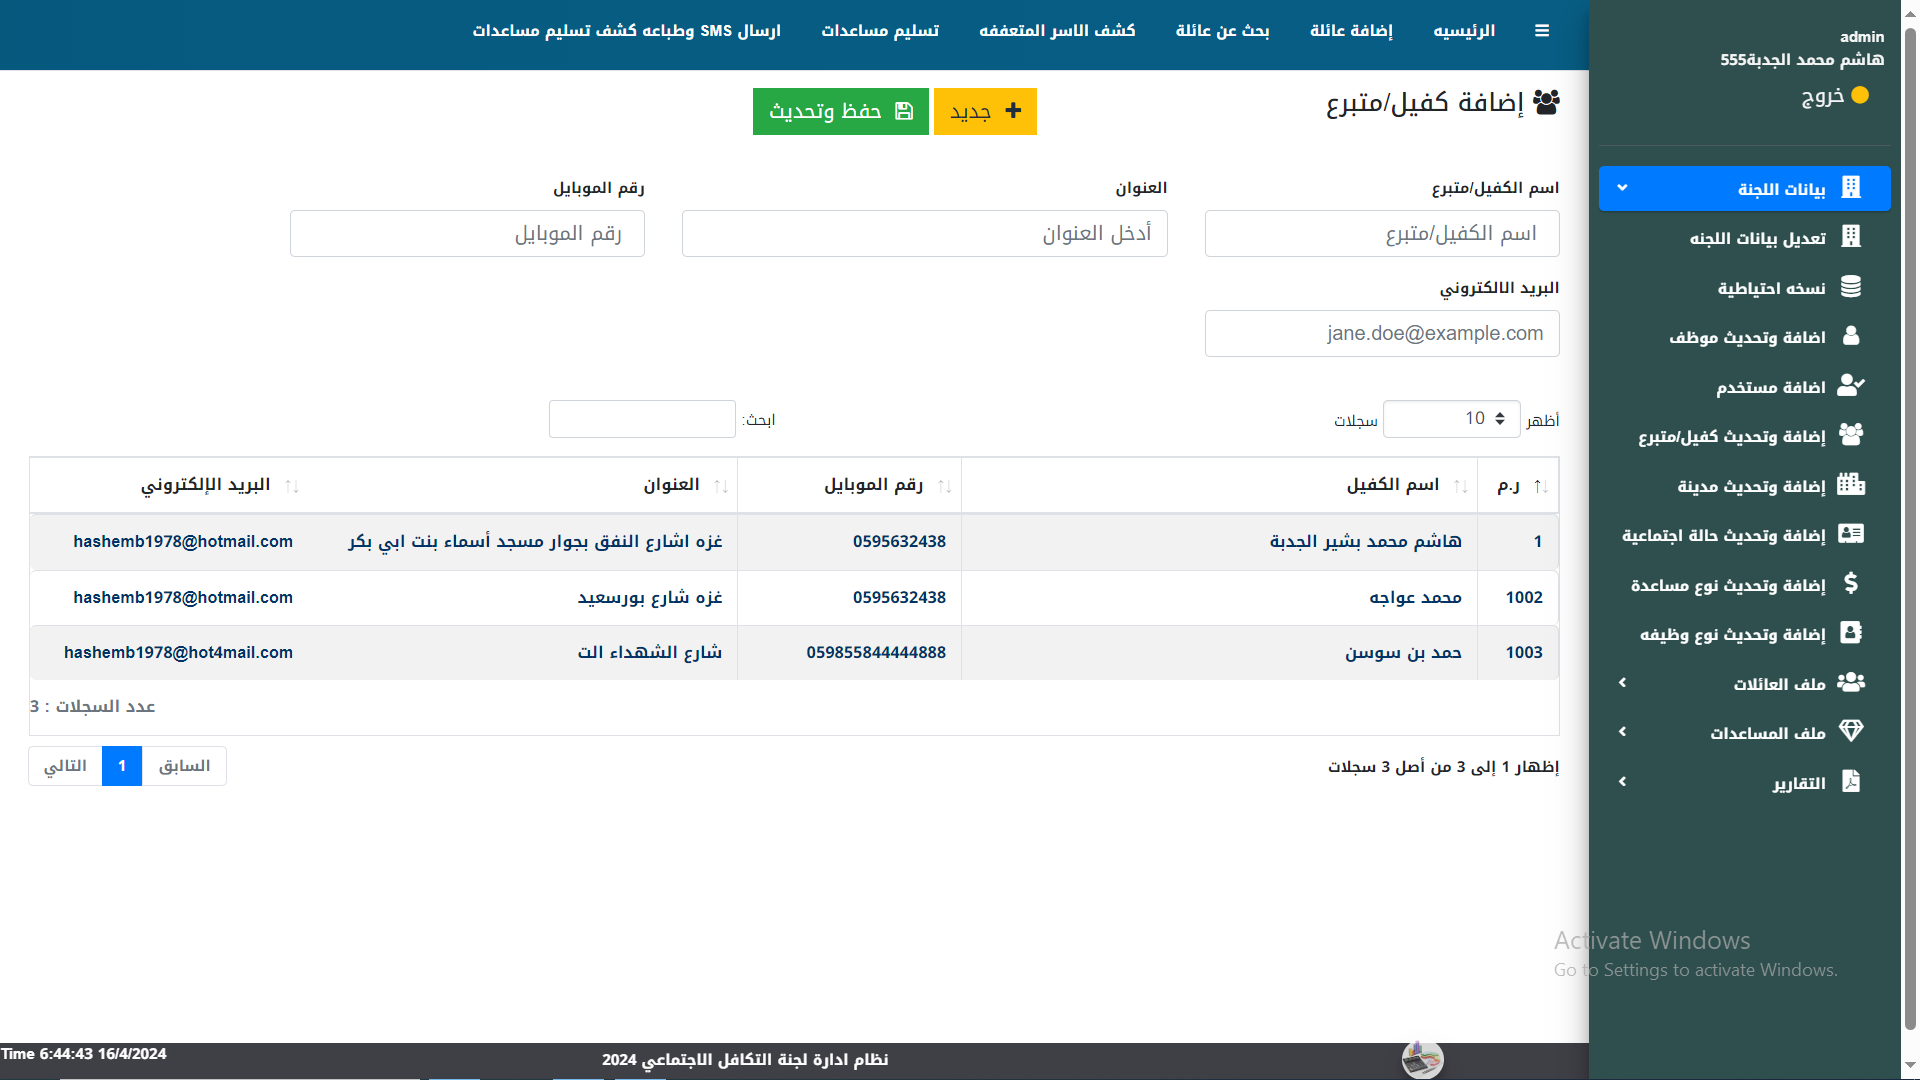Switch to تسليم مساعدات menu item
The image size is (1920, 1080).
tap(879, 30)
